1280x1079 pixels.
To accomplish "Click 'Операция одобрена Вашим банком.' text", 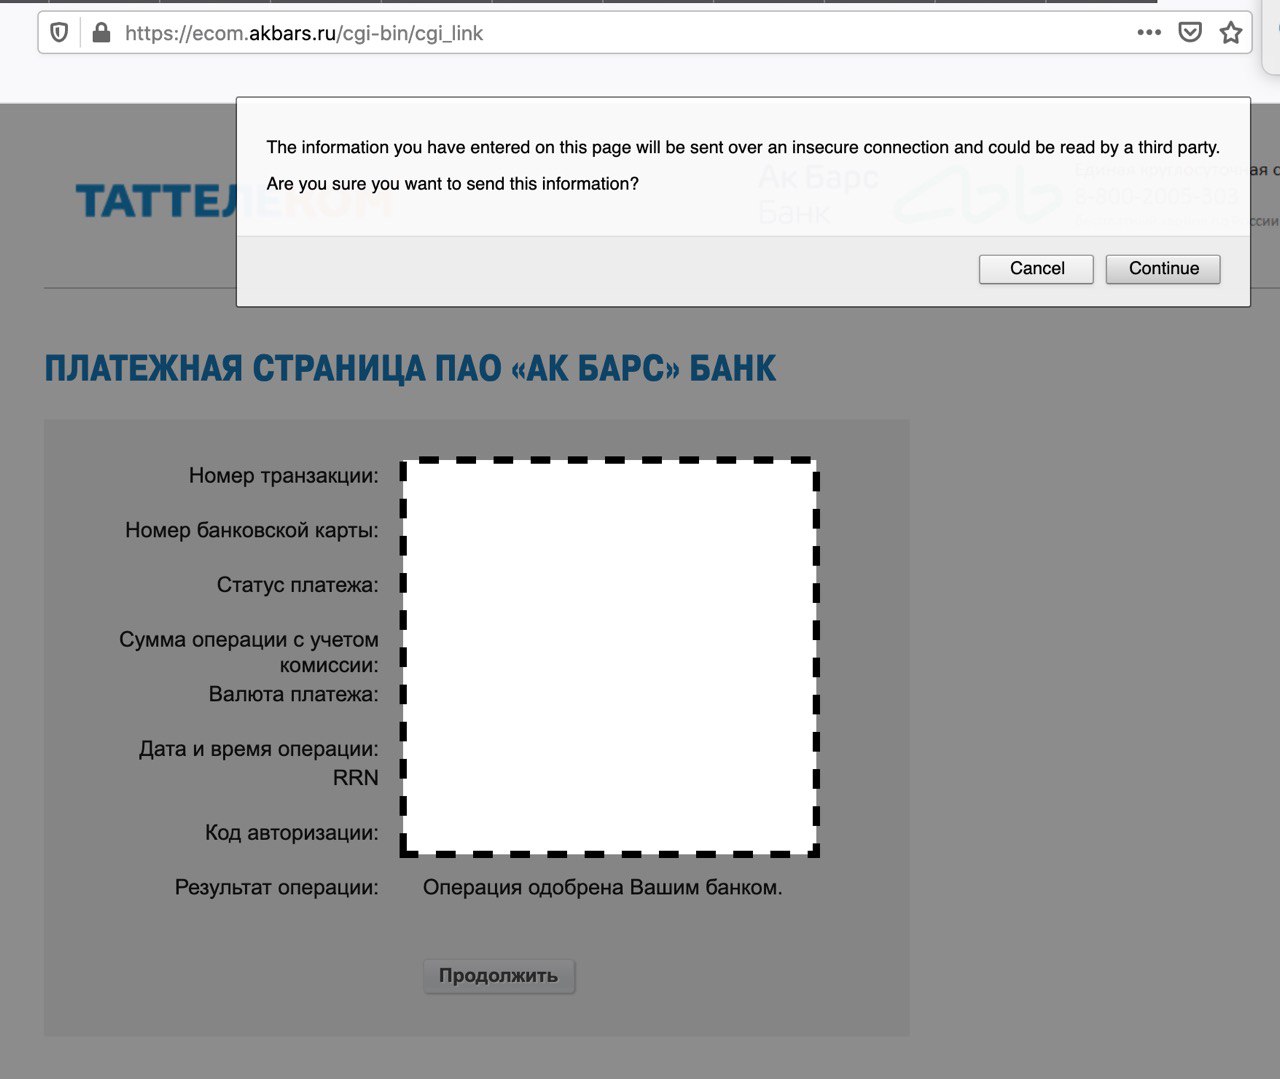I will (x=603, y=887).
